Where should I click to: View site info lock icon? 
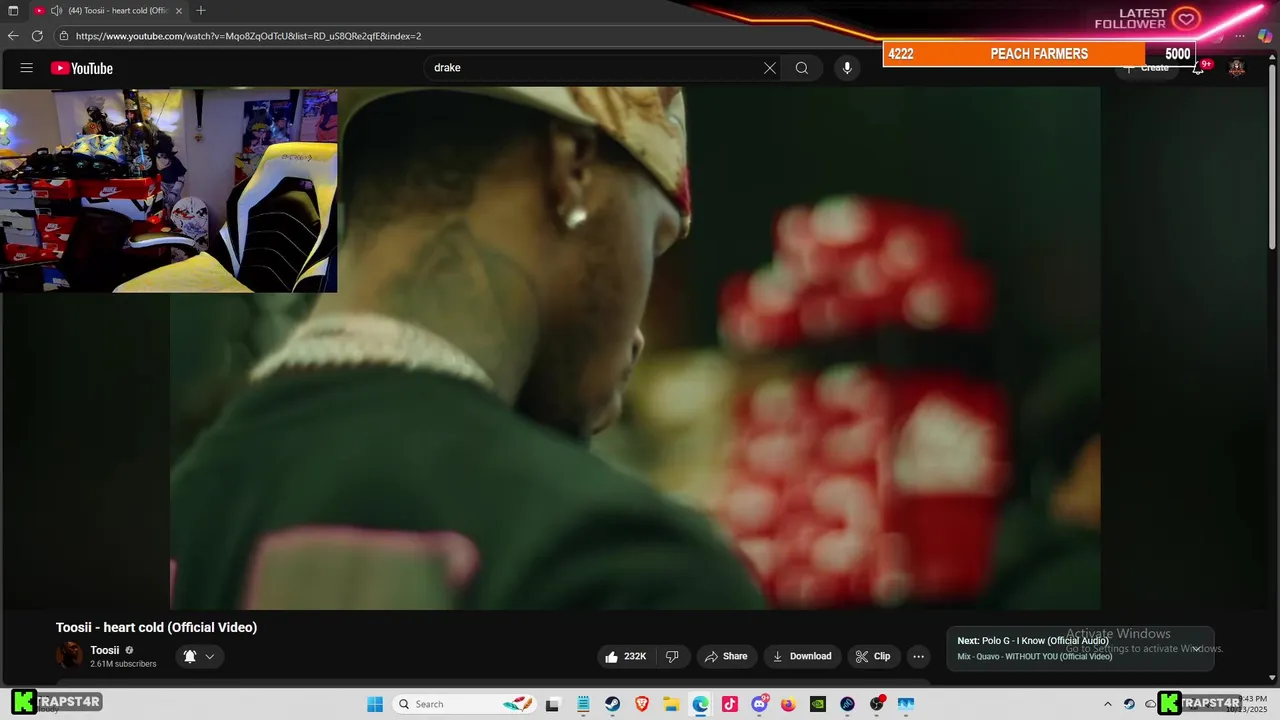64,36
